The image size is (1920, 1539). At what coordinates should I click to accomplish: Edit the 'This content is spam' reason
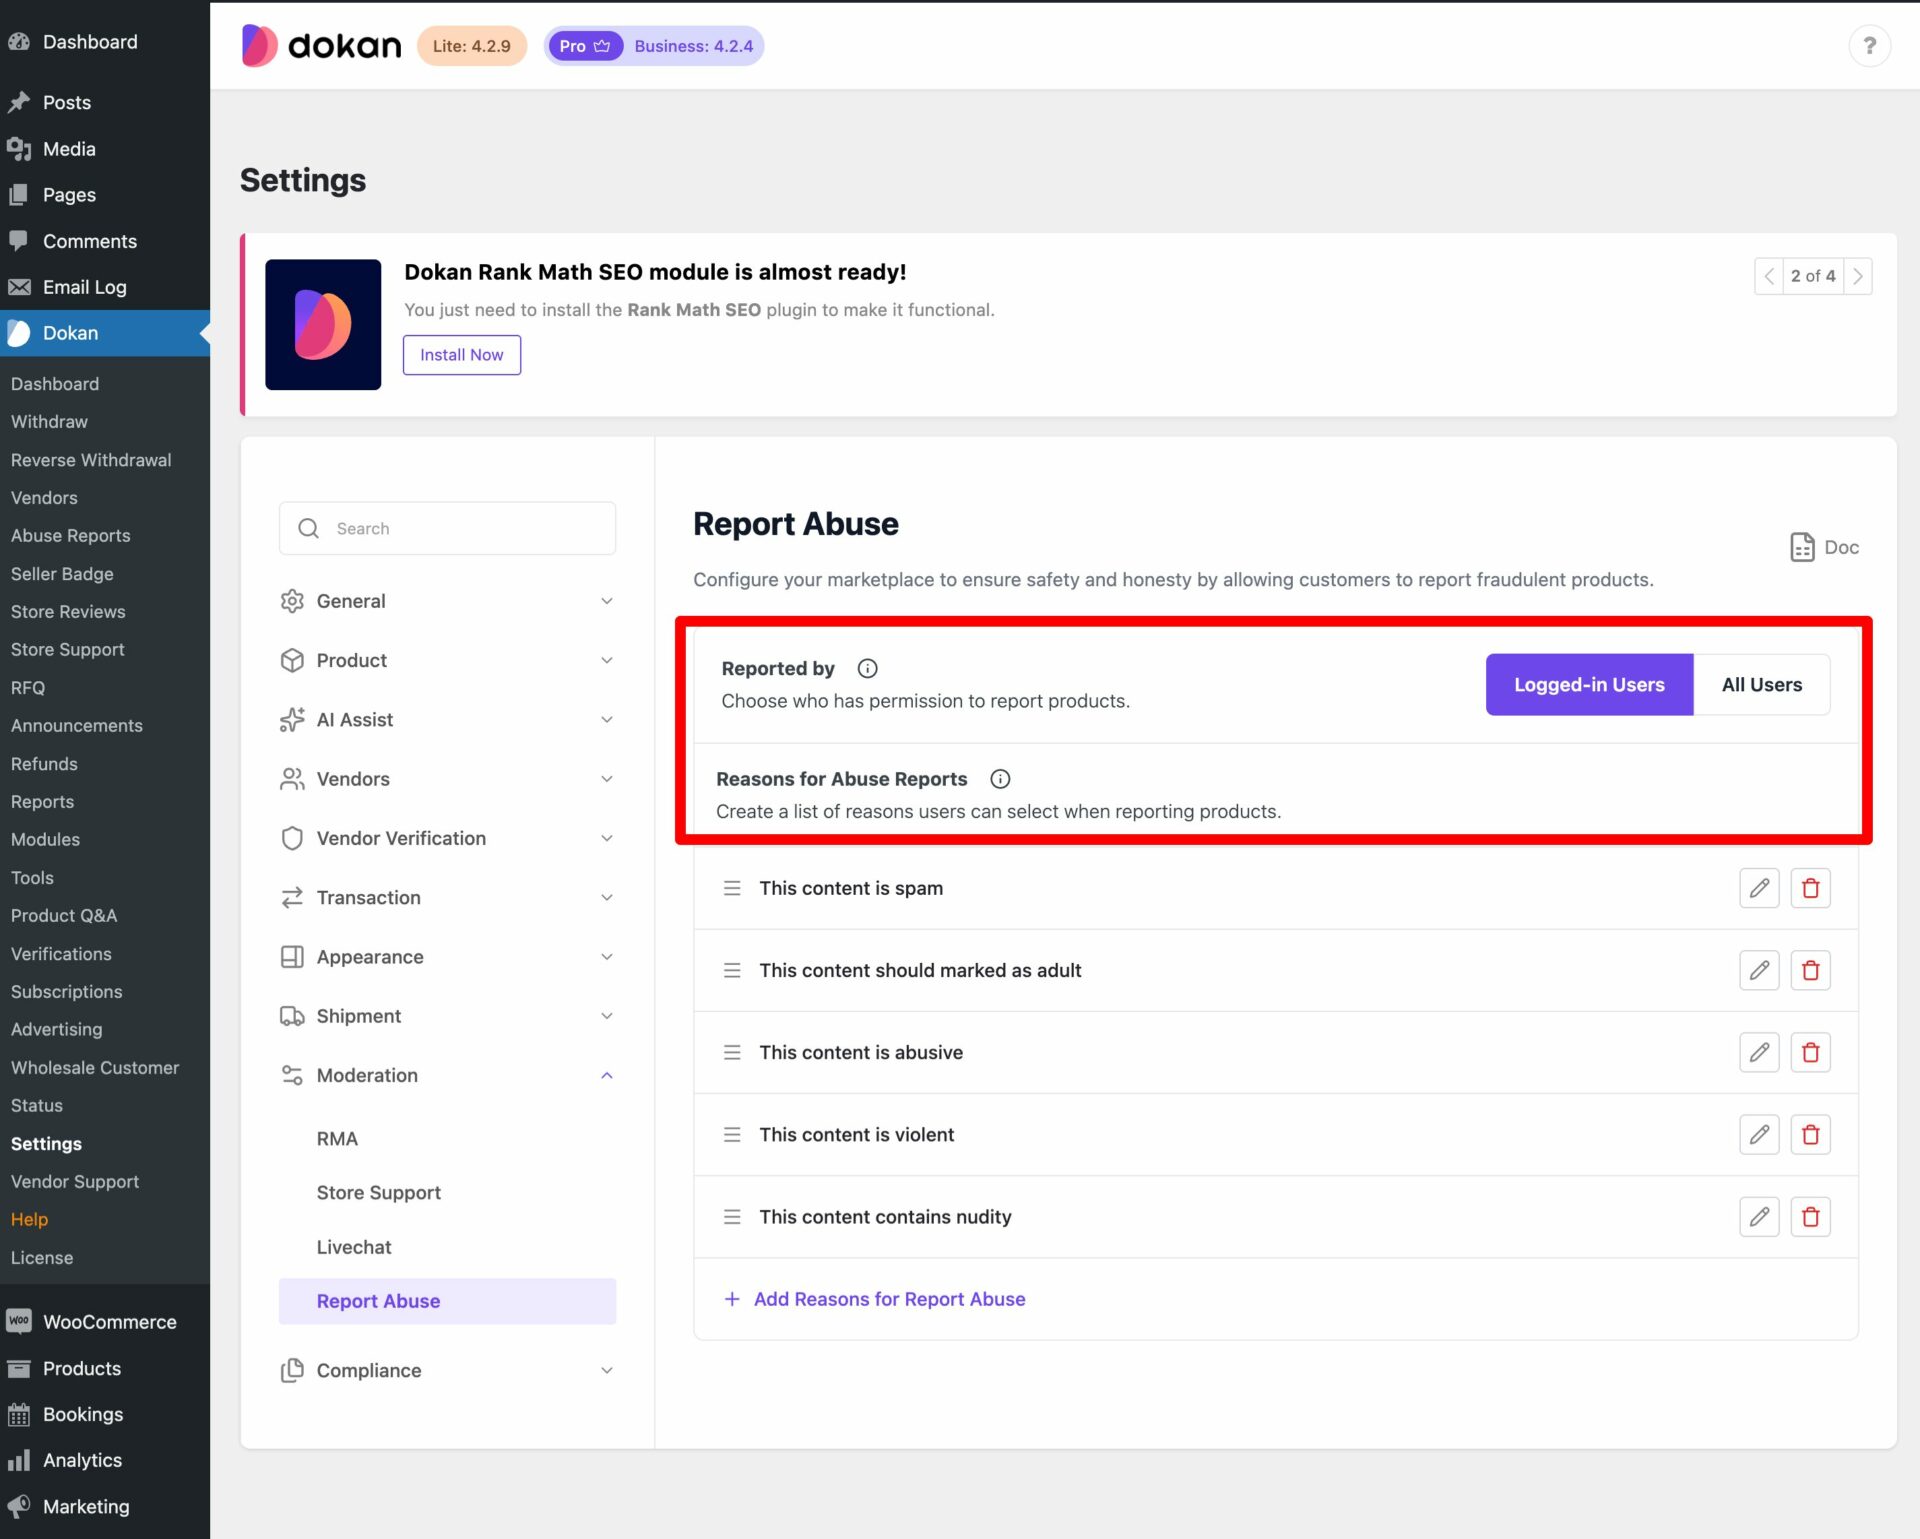tap(1759, 888)
